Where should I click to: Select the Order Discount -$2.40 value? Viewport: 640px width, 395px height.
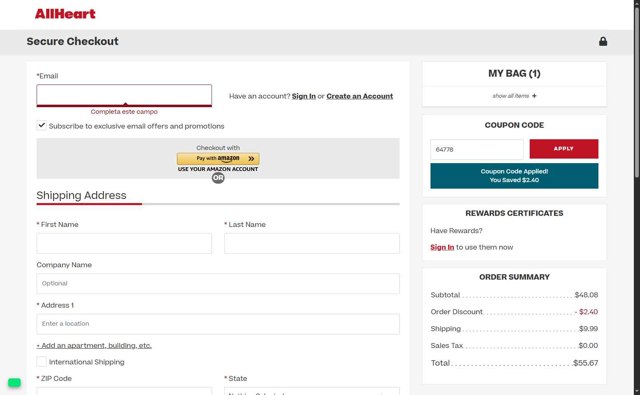pos(586,312)
